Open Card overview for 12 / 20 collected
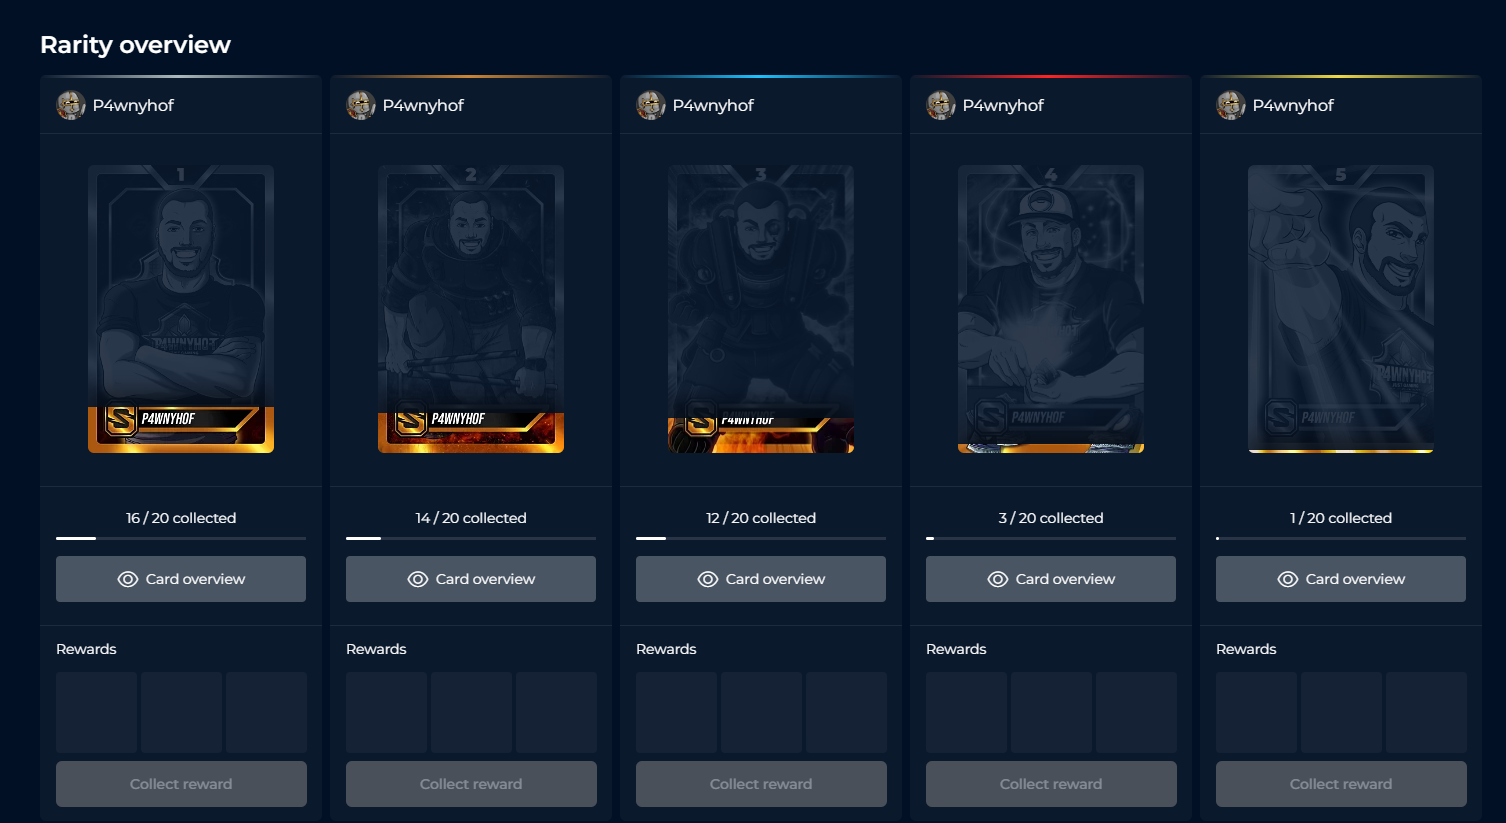The width and height of the screenshot is (1506, 823). (x=761, y=579)
